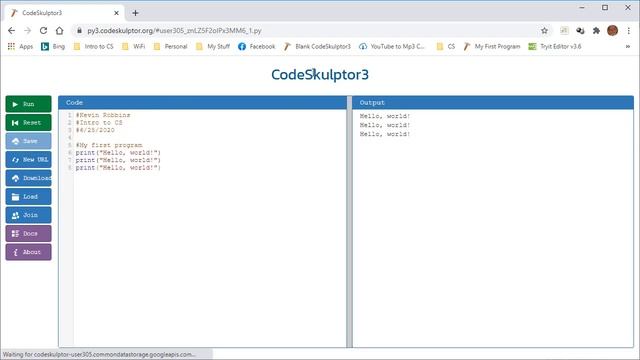Viewport: 640px width, 360px height.
Task: Click the print statement on line 6
Action: pos(118,153)
